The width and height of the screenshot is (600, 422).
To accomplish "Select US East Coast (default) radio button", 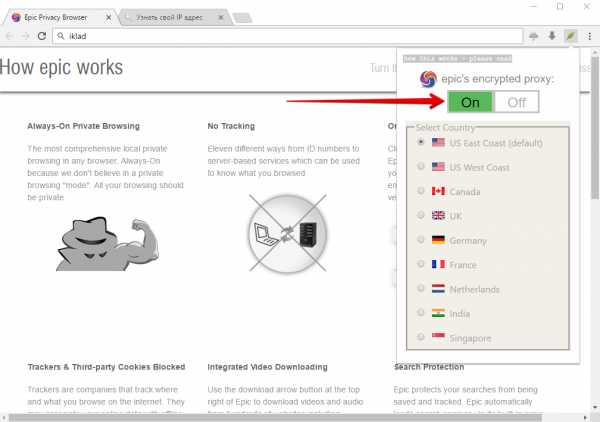I will (421, 142).
